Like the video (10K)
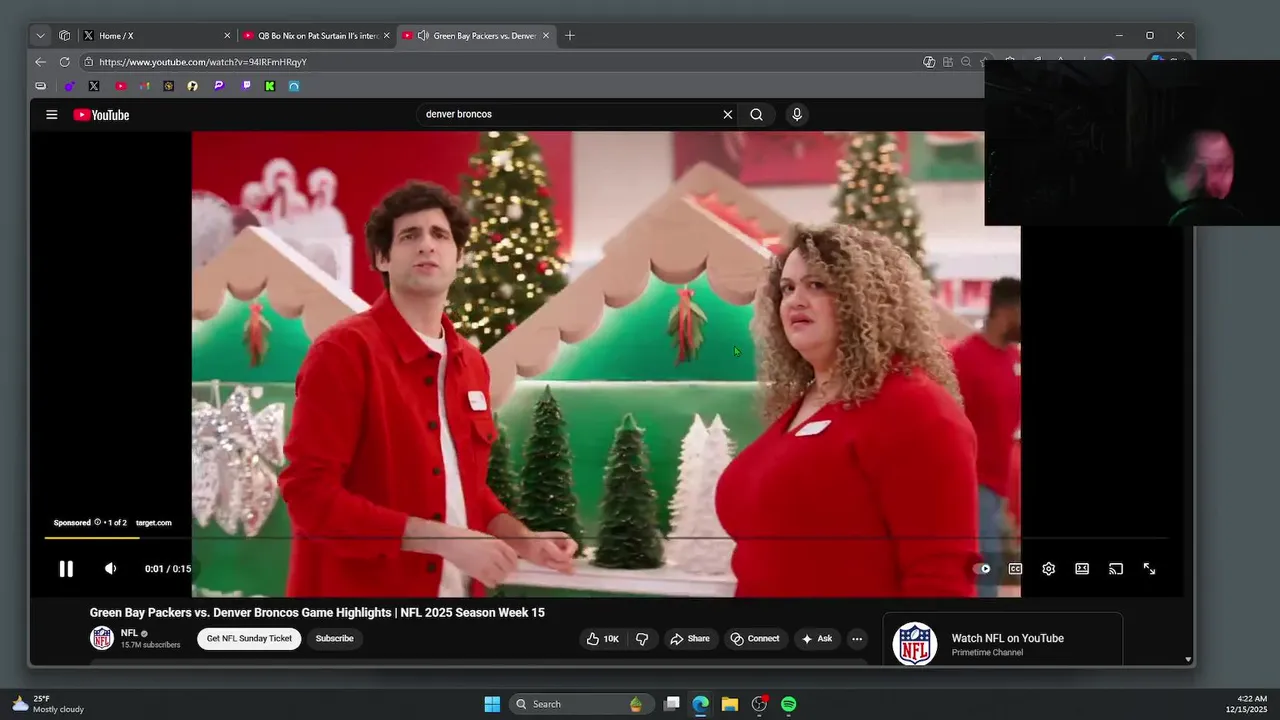 [602, 639]
